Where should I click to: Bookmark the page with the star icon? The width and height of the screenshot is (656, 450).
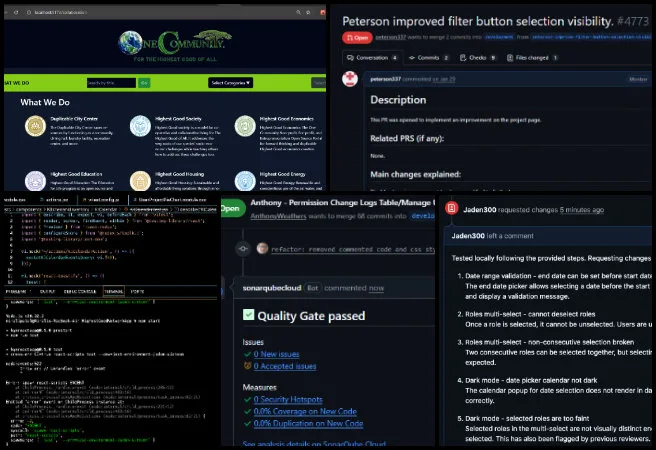[308, 13]
